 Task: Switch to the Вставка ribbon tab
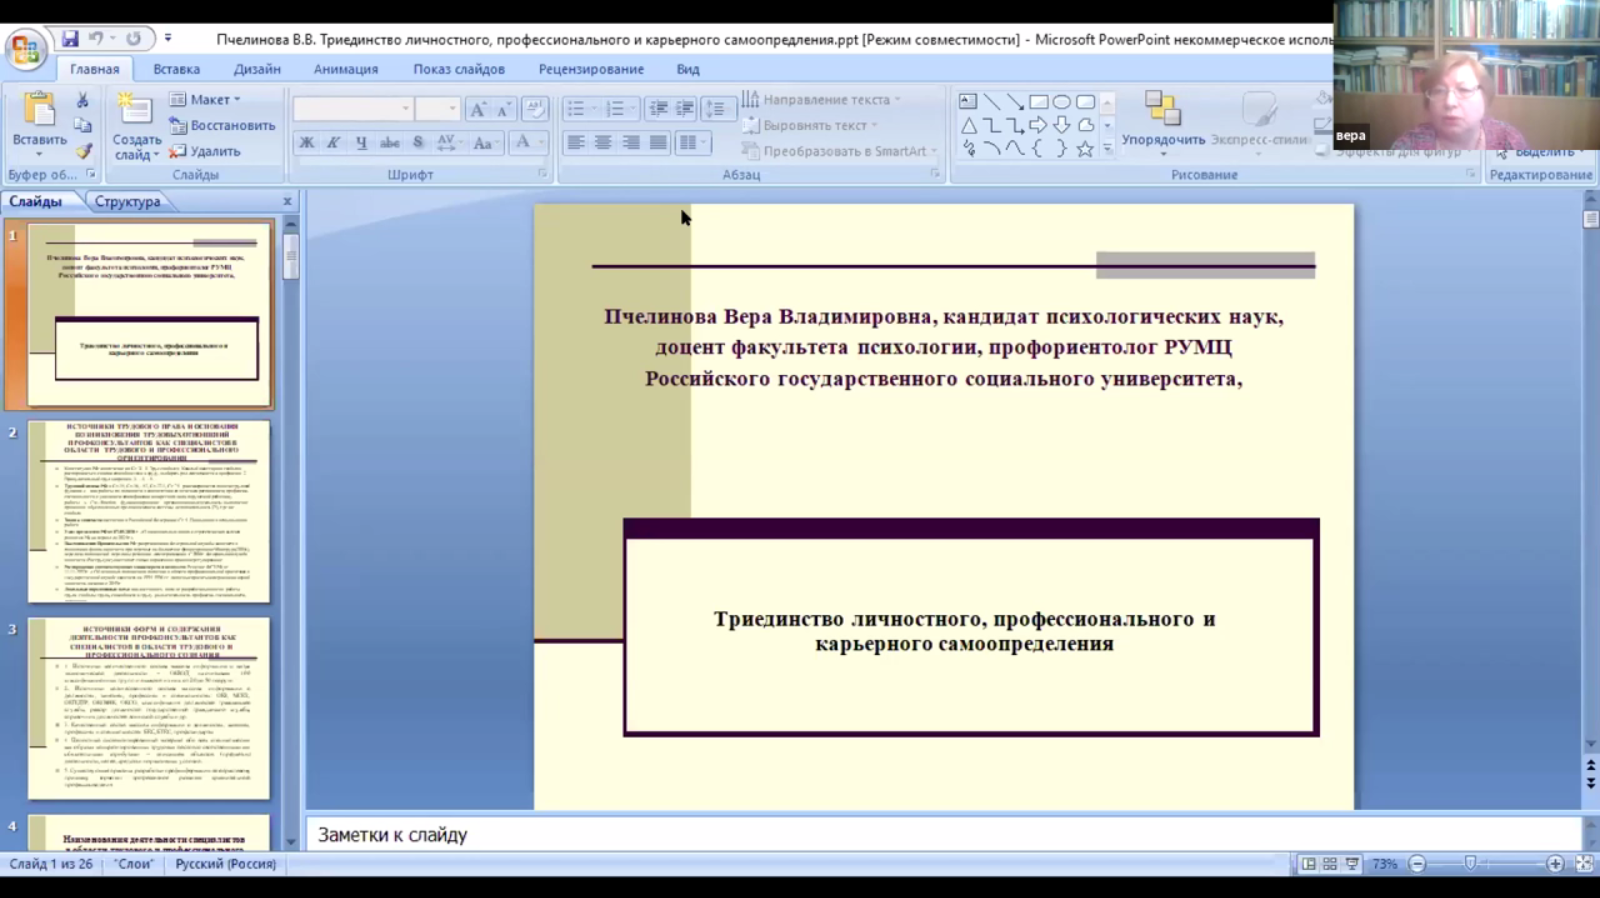(176, 69)
